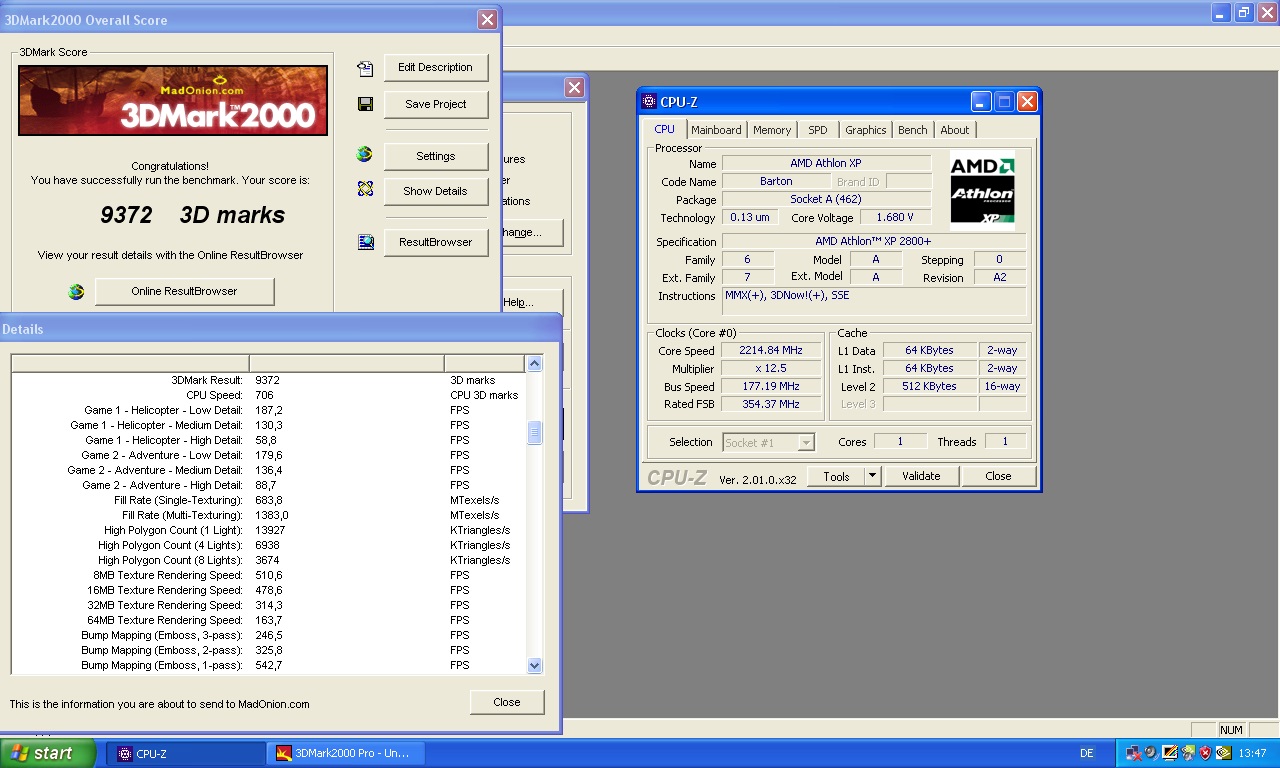The image size is (1280, 768).
Task: Select '64MB Texture Rendering Speed' row
Action: (x=268, y=620)
